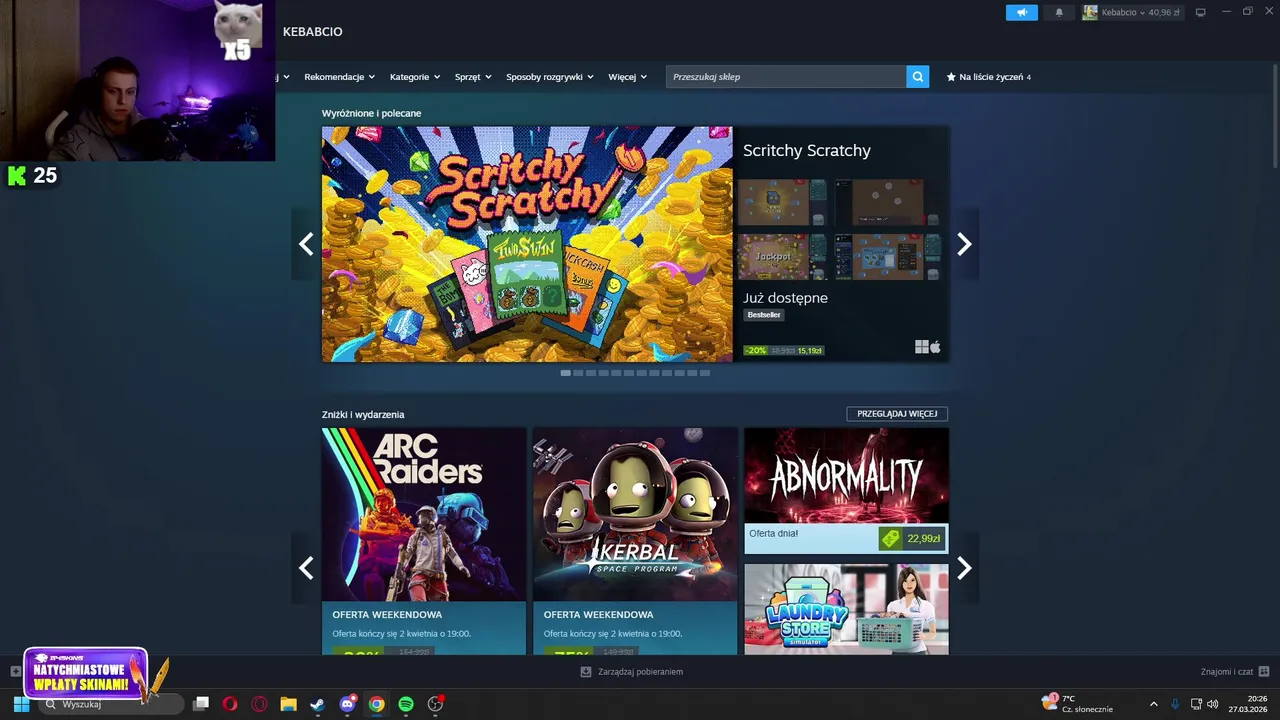Viewport: 1280px width, 720px height.
Task: Click the microphone tray icon
Action: point(1175,704)
